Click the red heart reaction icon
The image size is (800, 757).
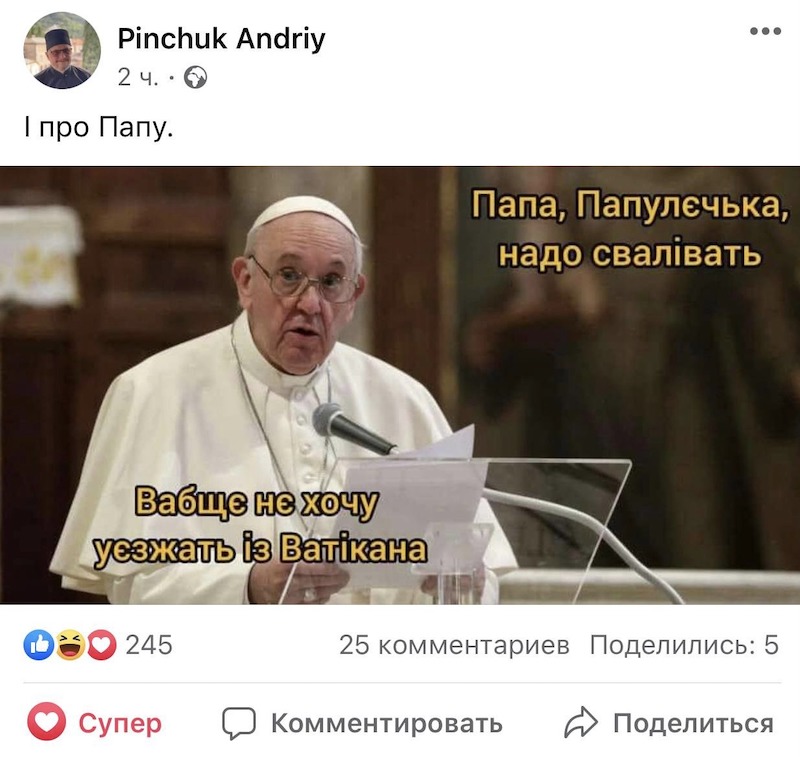pyautogui.click(x=102, y=645)
